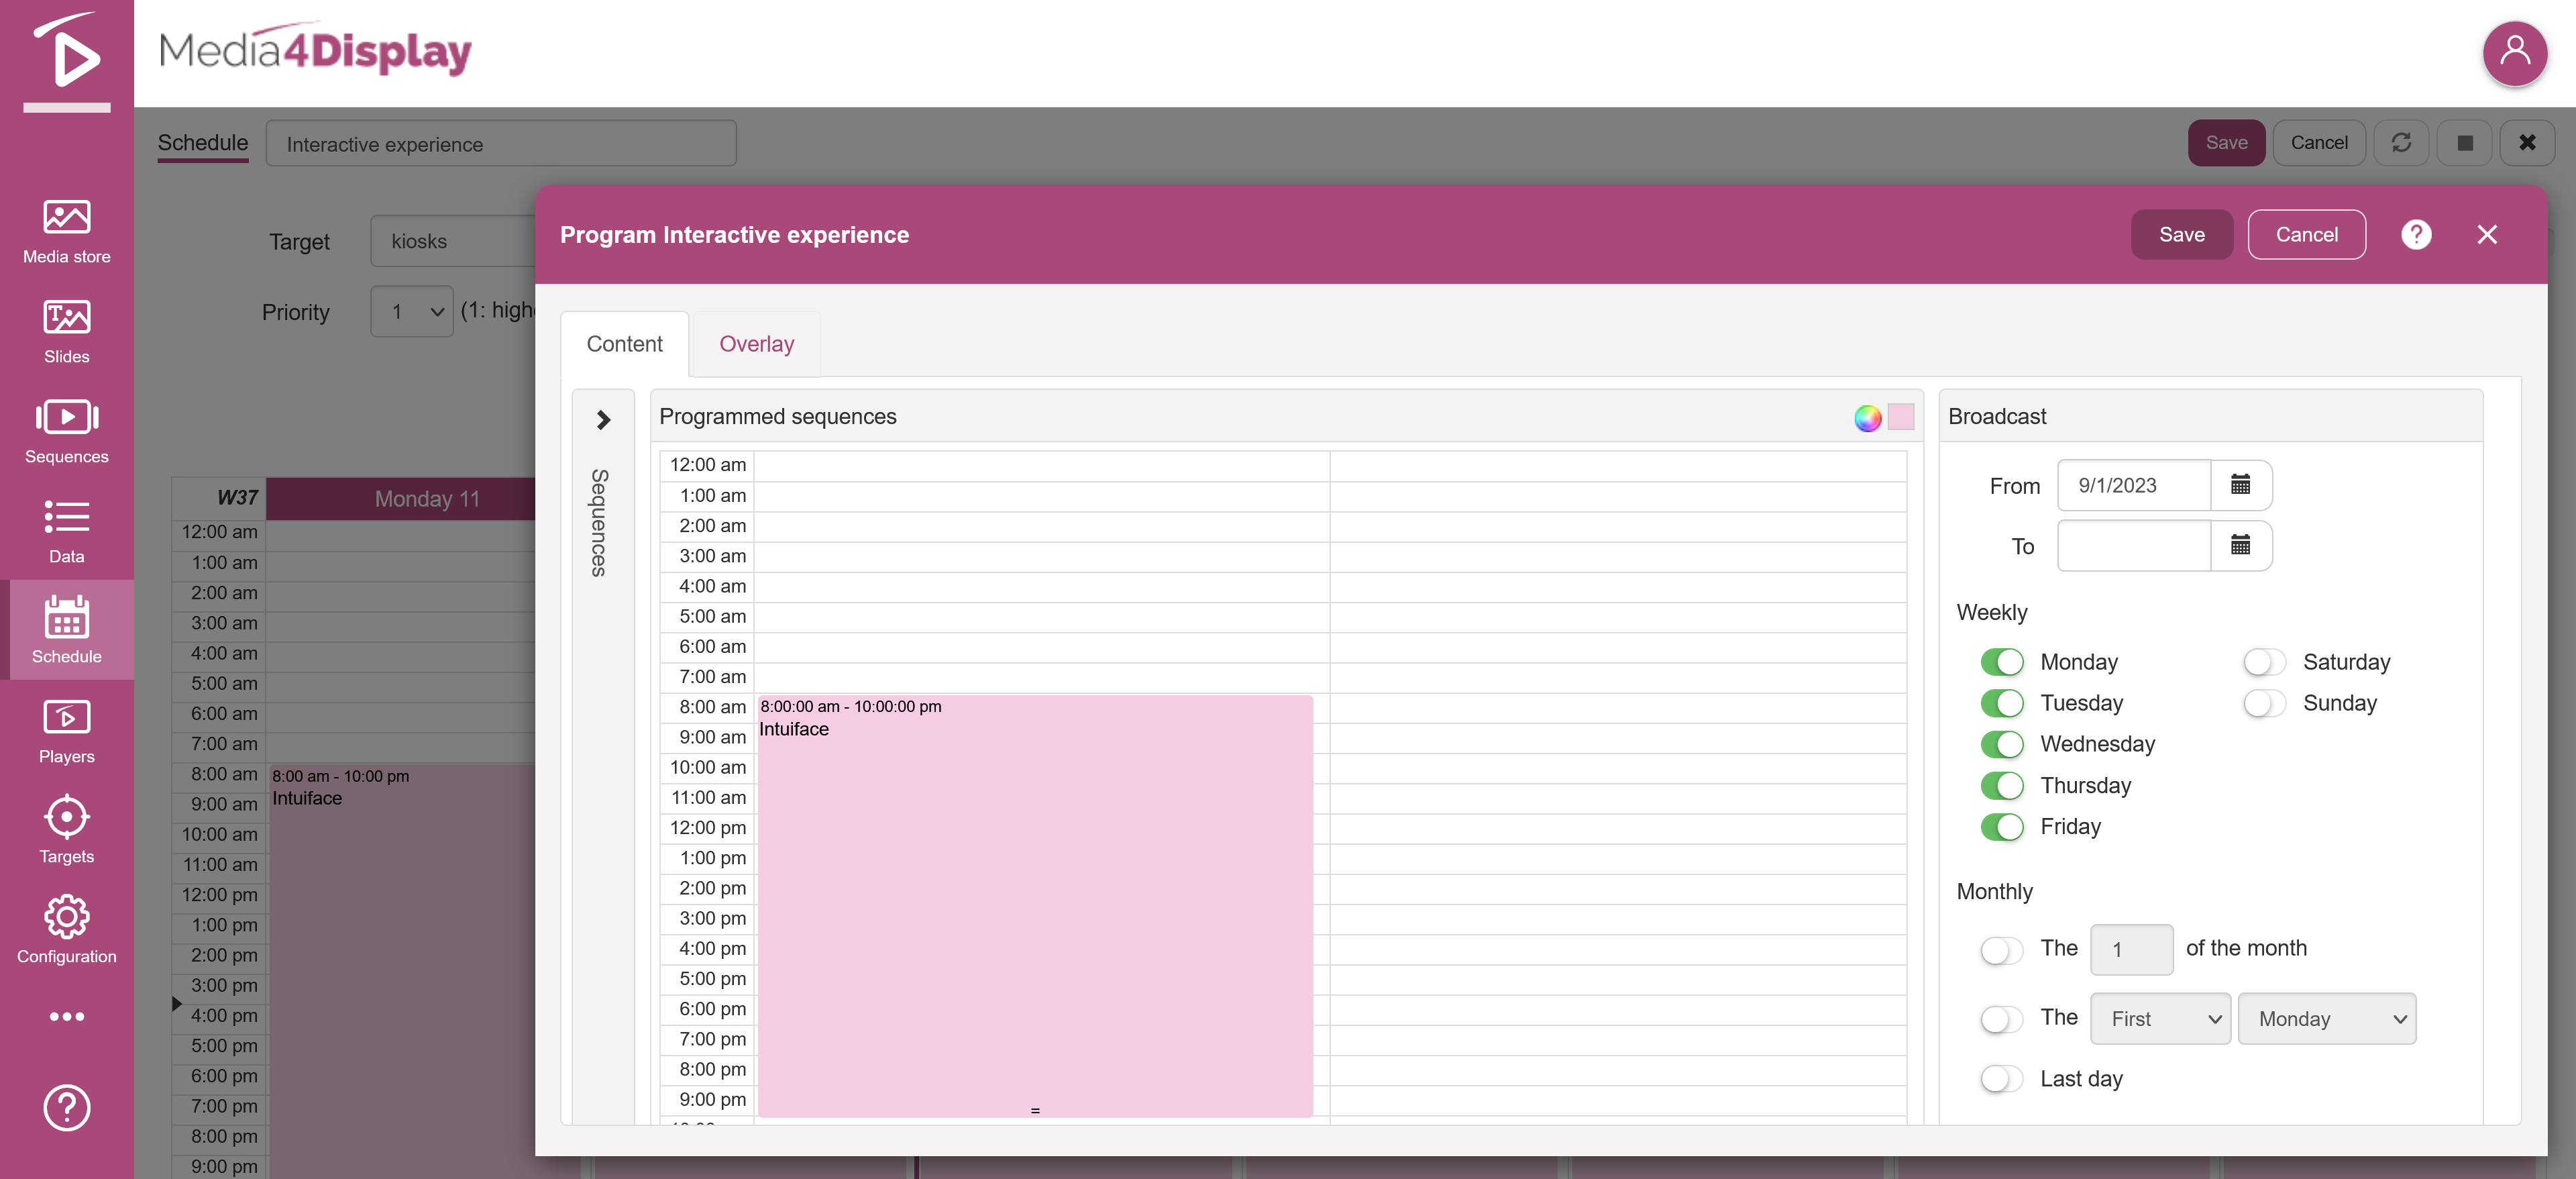The width and height of the screenshot is (2576, 1179).
Task: Select the Content tab
Action: pyautogui.click(x=624, y=344)
